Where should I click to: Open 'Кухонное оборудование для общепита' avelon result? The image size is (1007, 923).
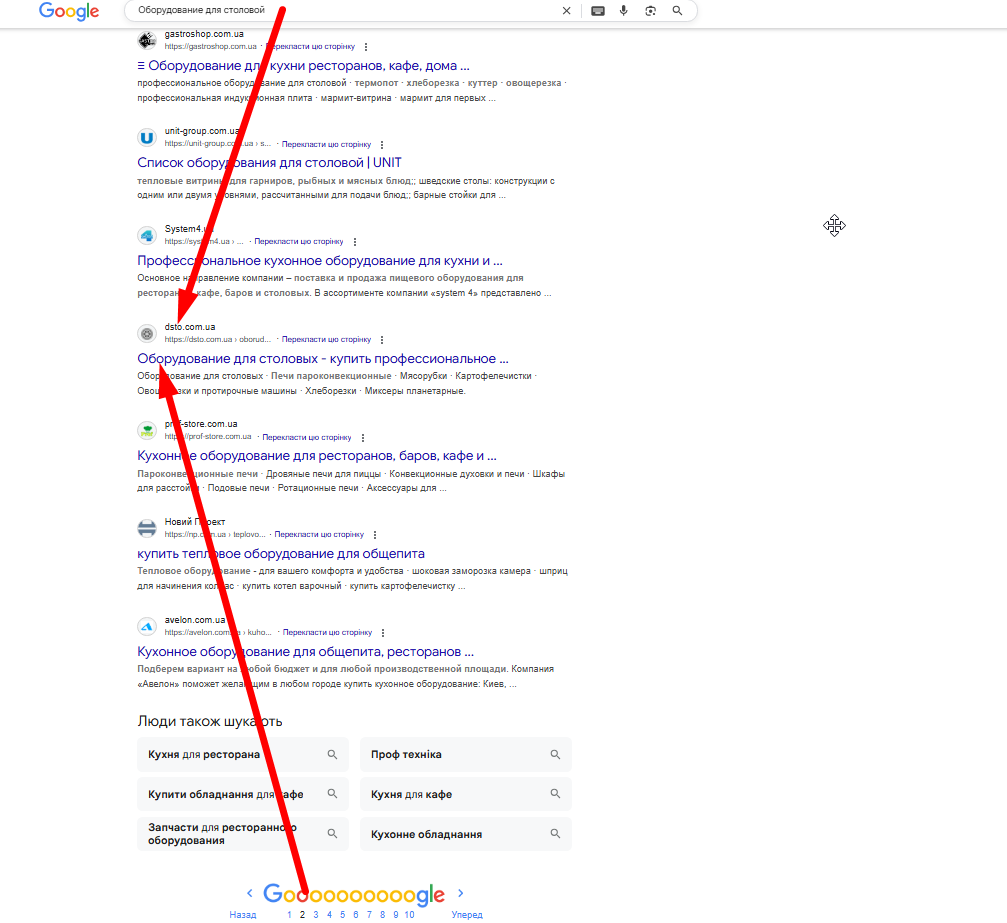[x=306, y=651]
